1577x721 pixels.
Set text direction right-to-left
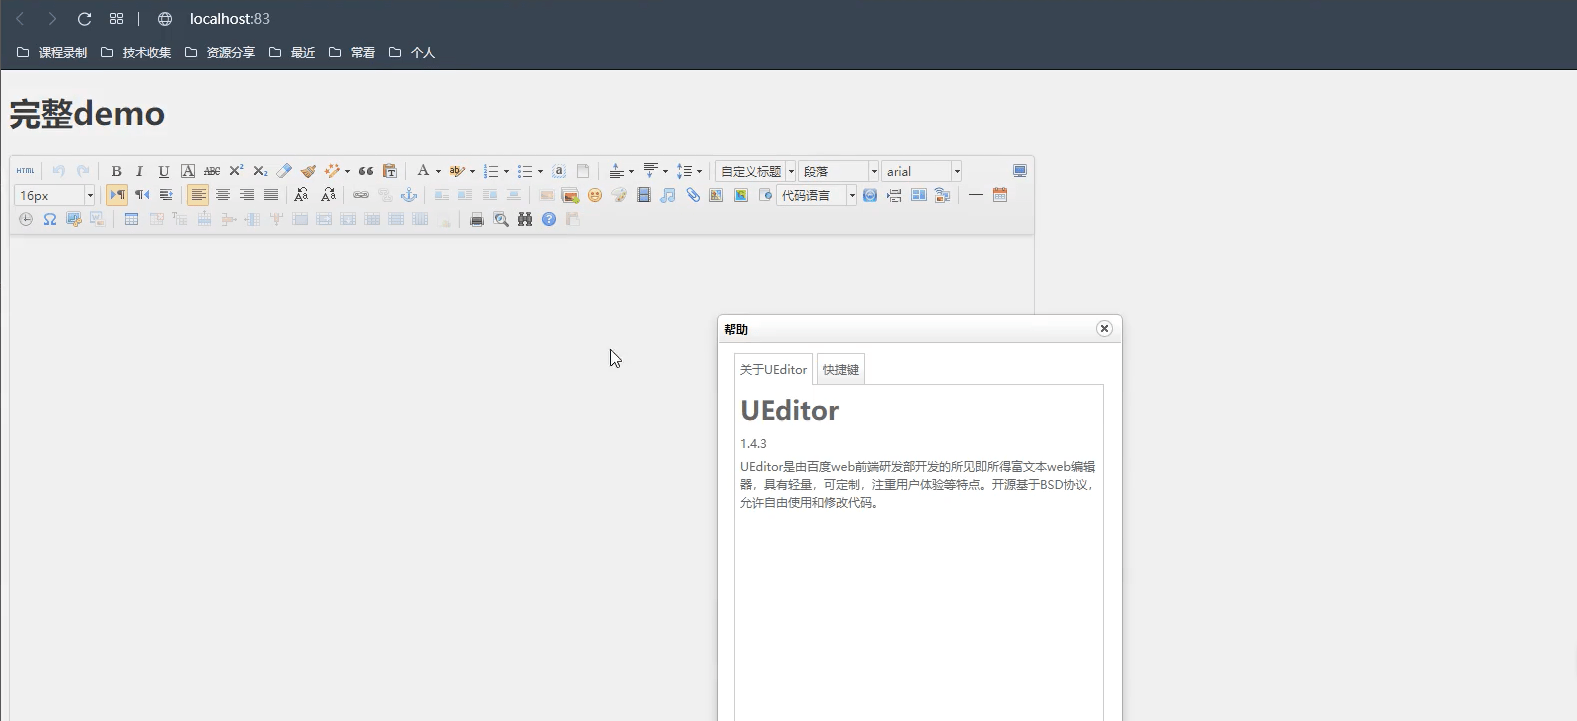click(x=142, y=195)
